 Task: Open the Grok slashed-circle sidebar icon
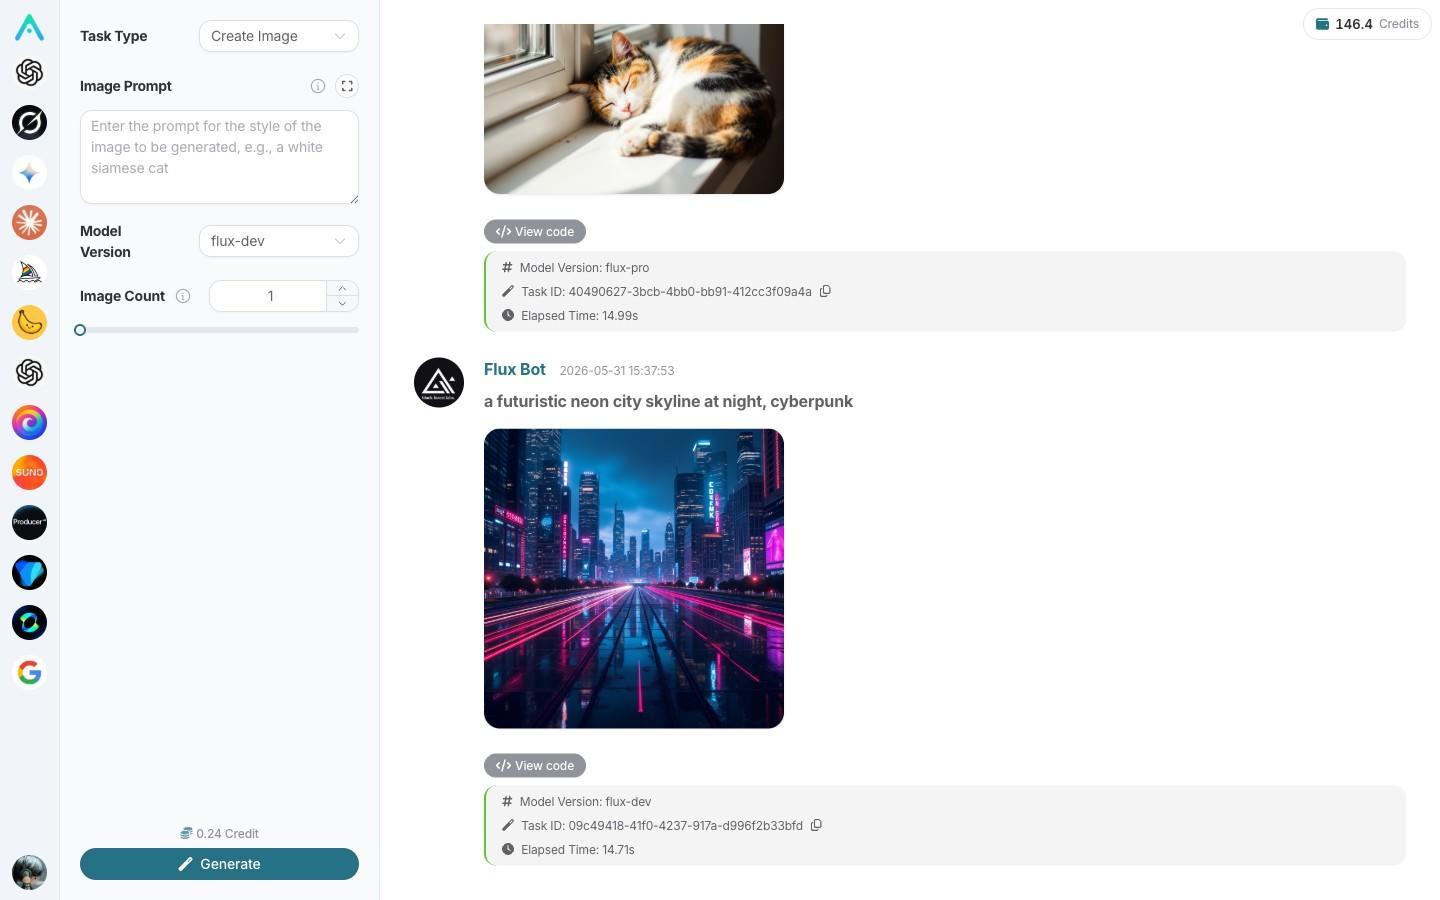(29, 122)
